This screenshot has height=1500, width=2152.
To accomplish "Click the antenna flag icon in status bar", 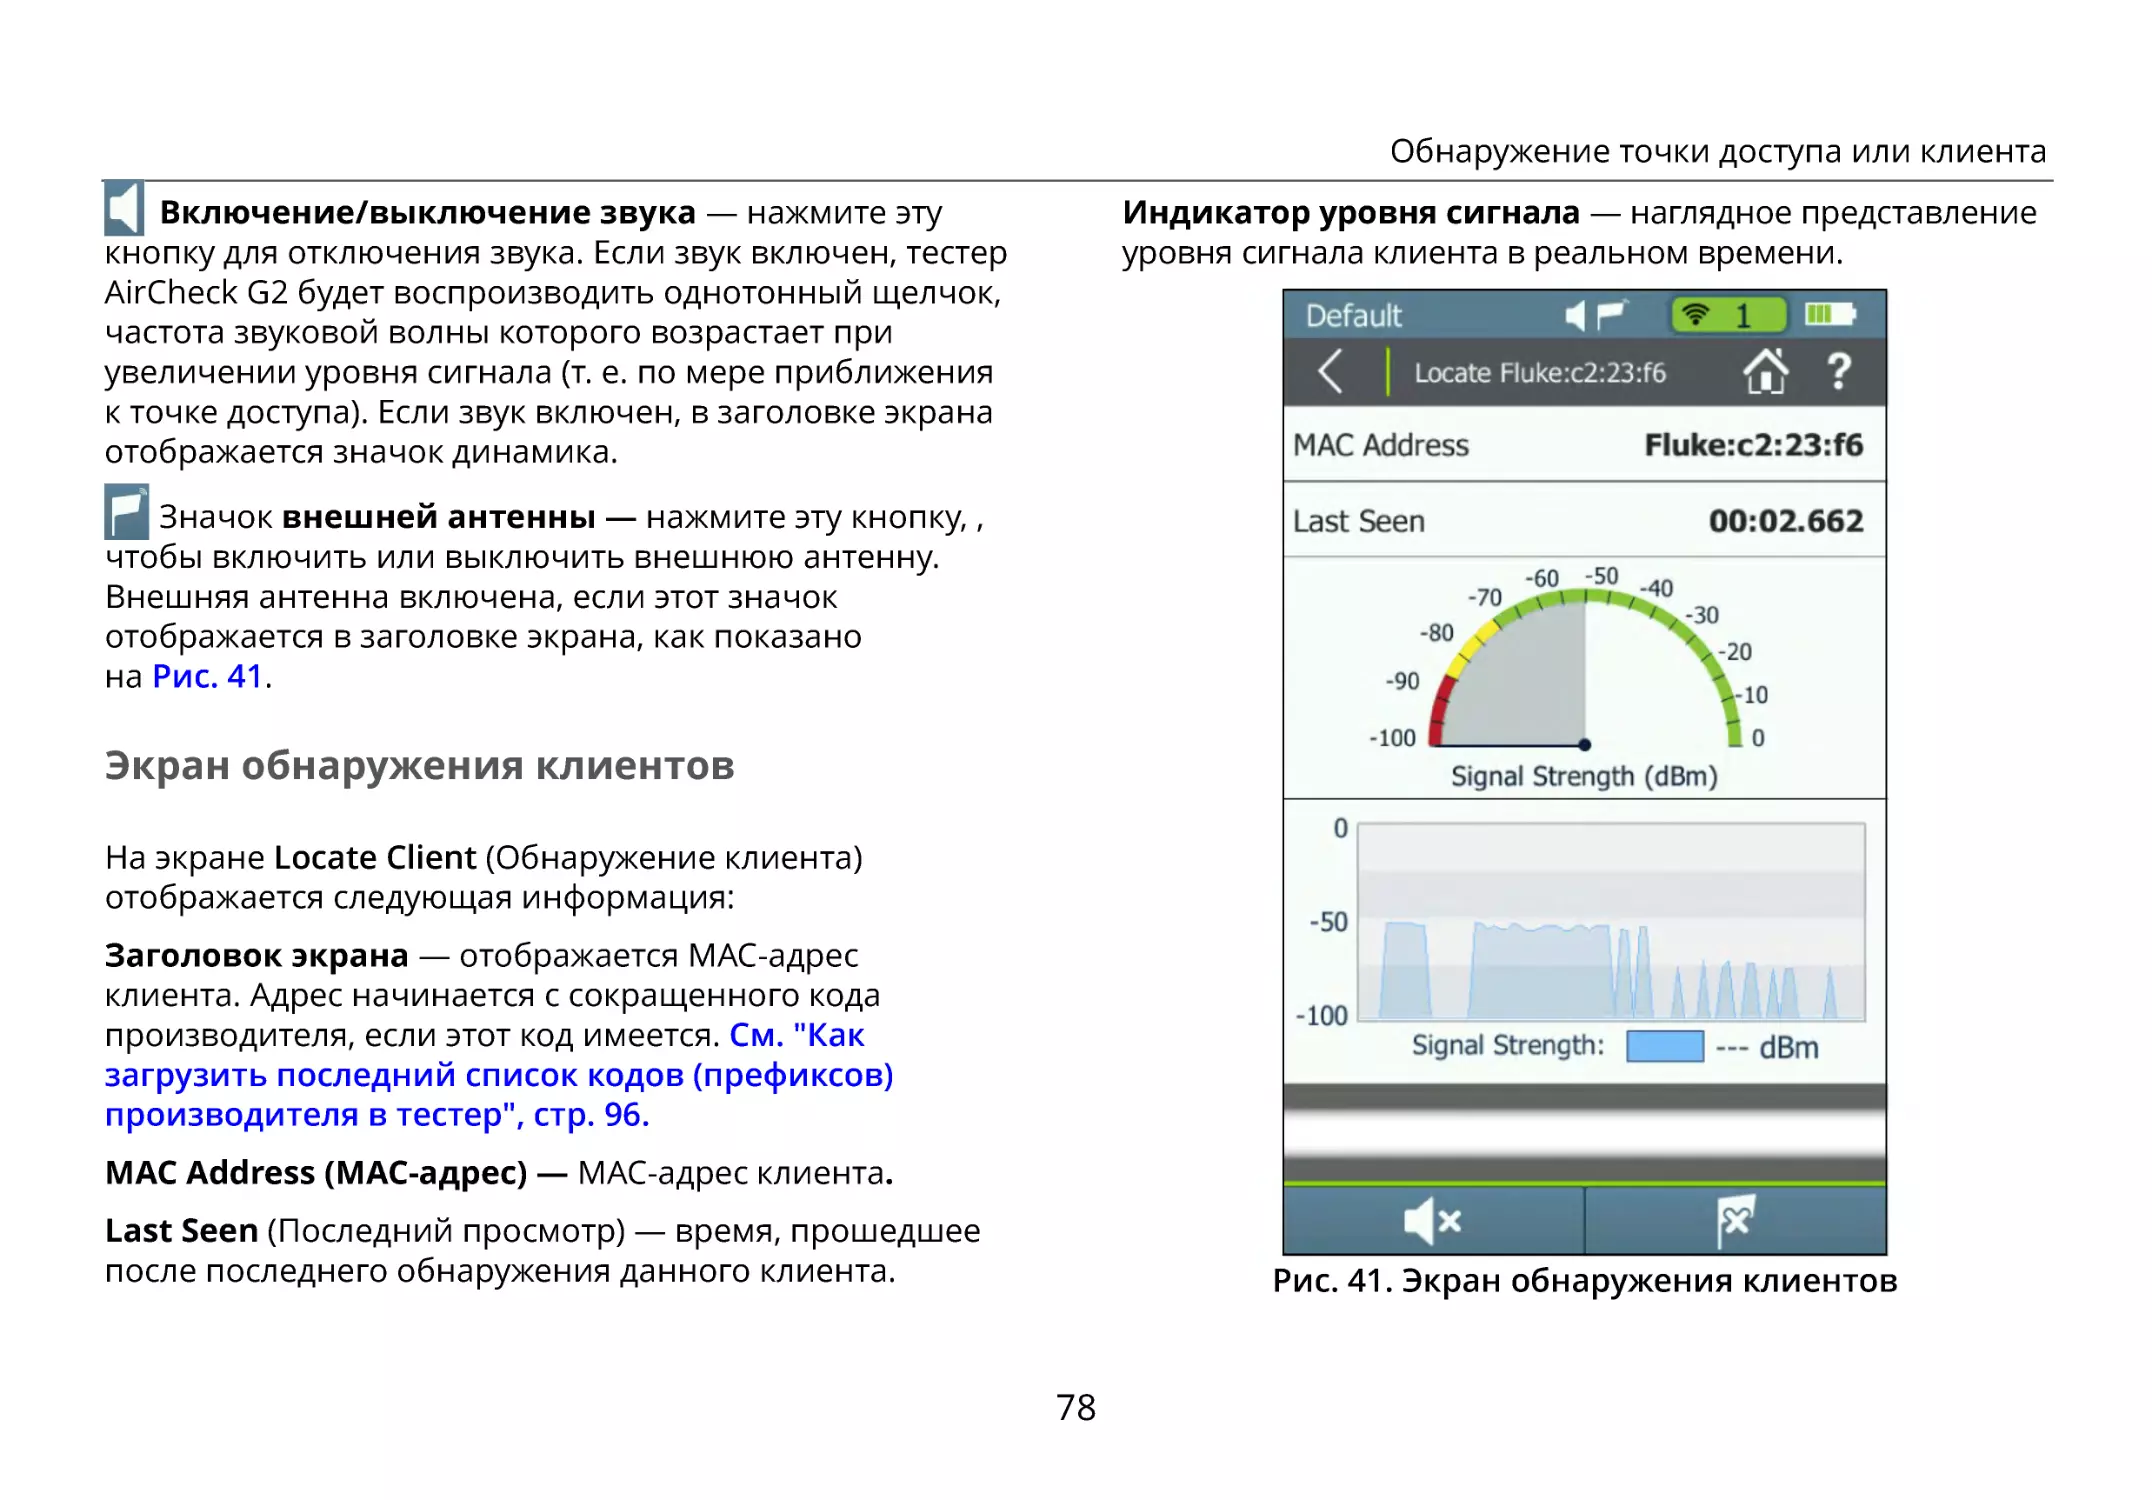I will coord(1612,315).
